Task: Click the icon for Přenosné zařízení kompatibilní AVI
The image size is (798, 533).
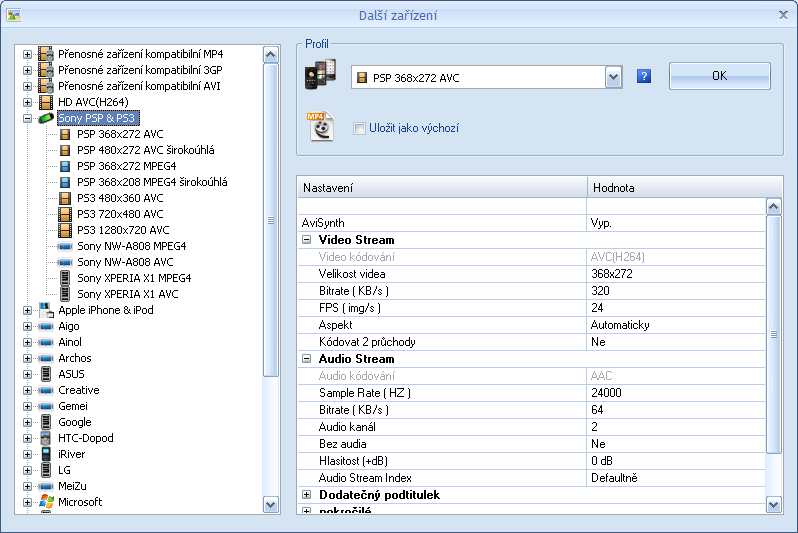Action: pos(46,86)
